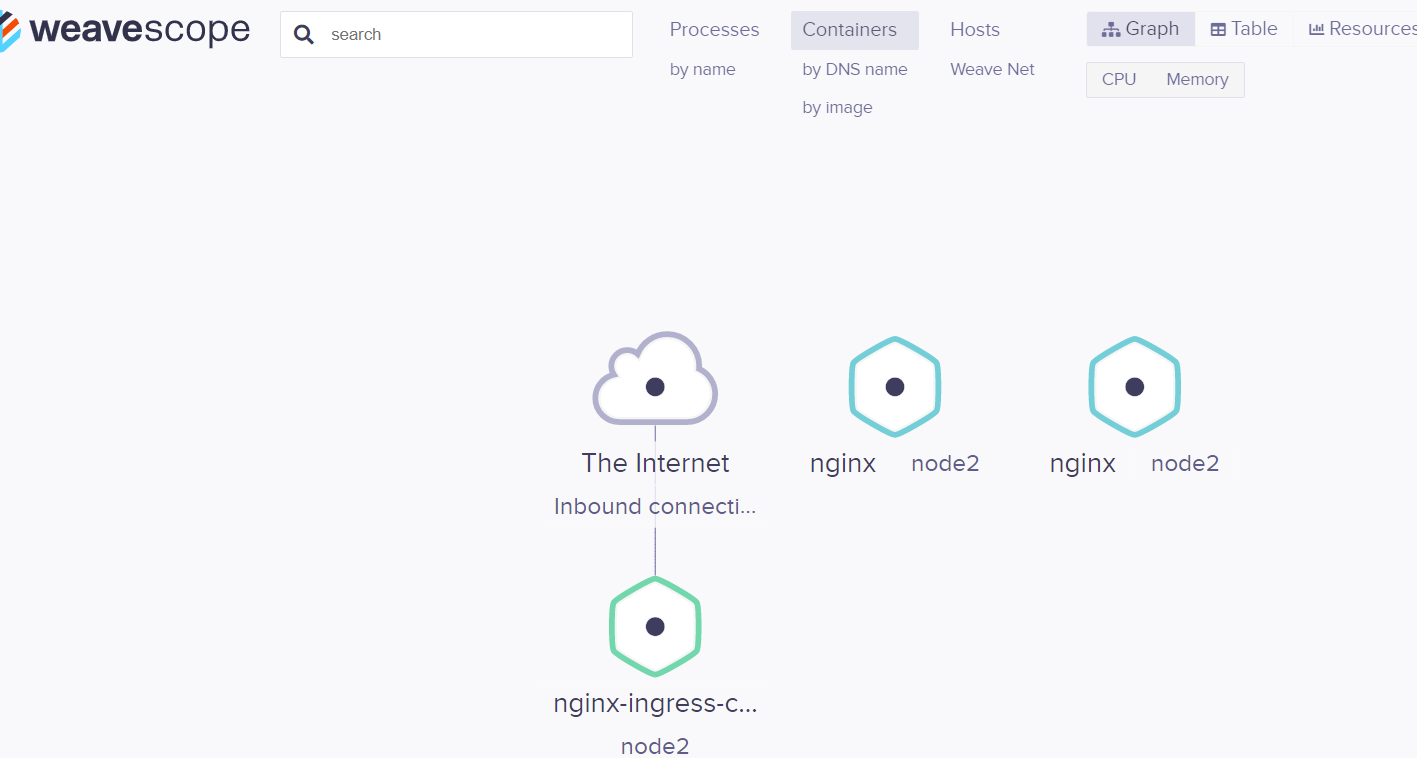Select the green nginx-ingress-controller hexagon node

tap(655, 626)
